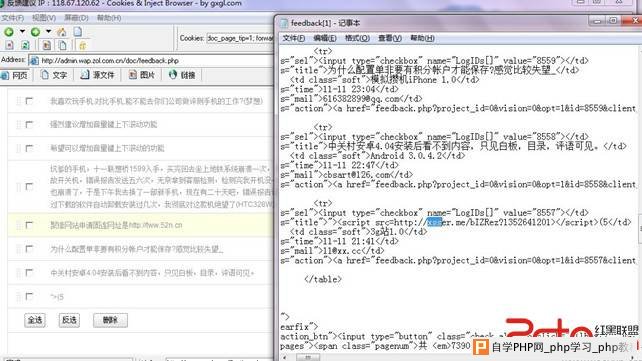Open 屏蔽(D) menu in Cookies browser

pos(76,18)
